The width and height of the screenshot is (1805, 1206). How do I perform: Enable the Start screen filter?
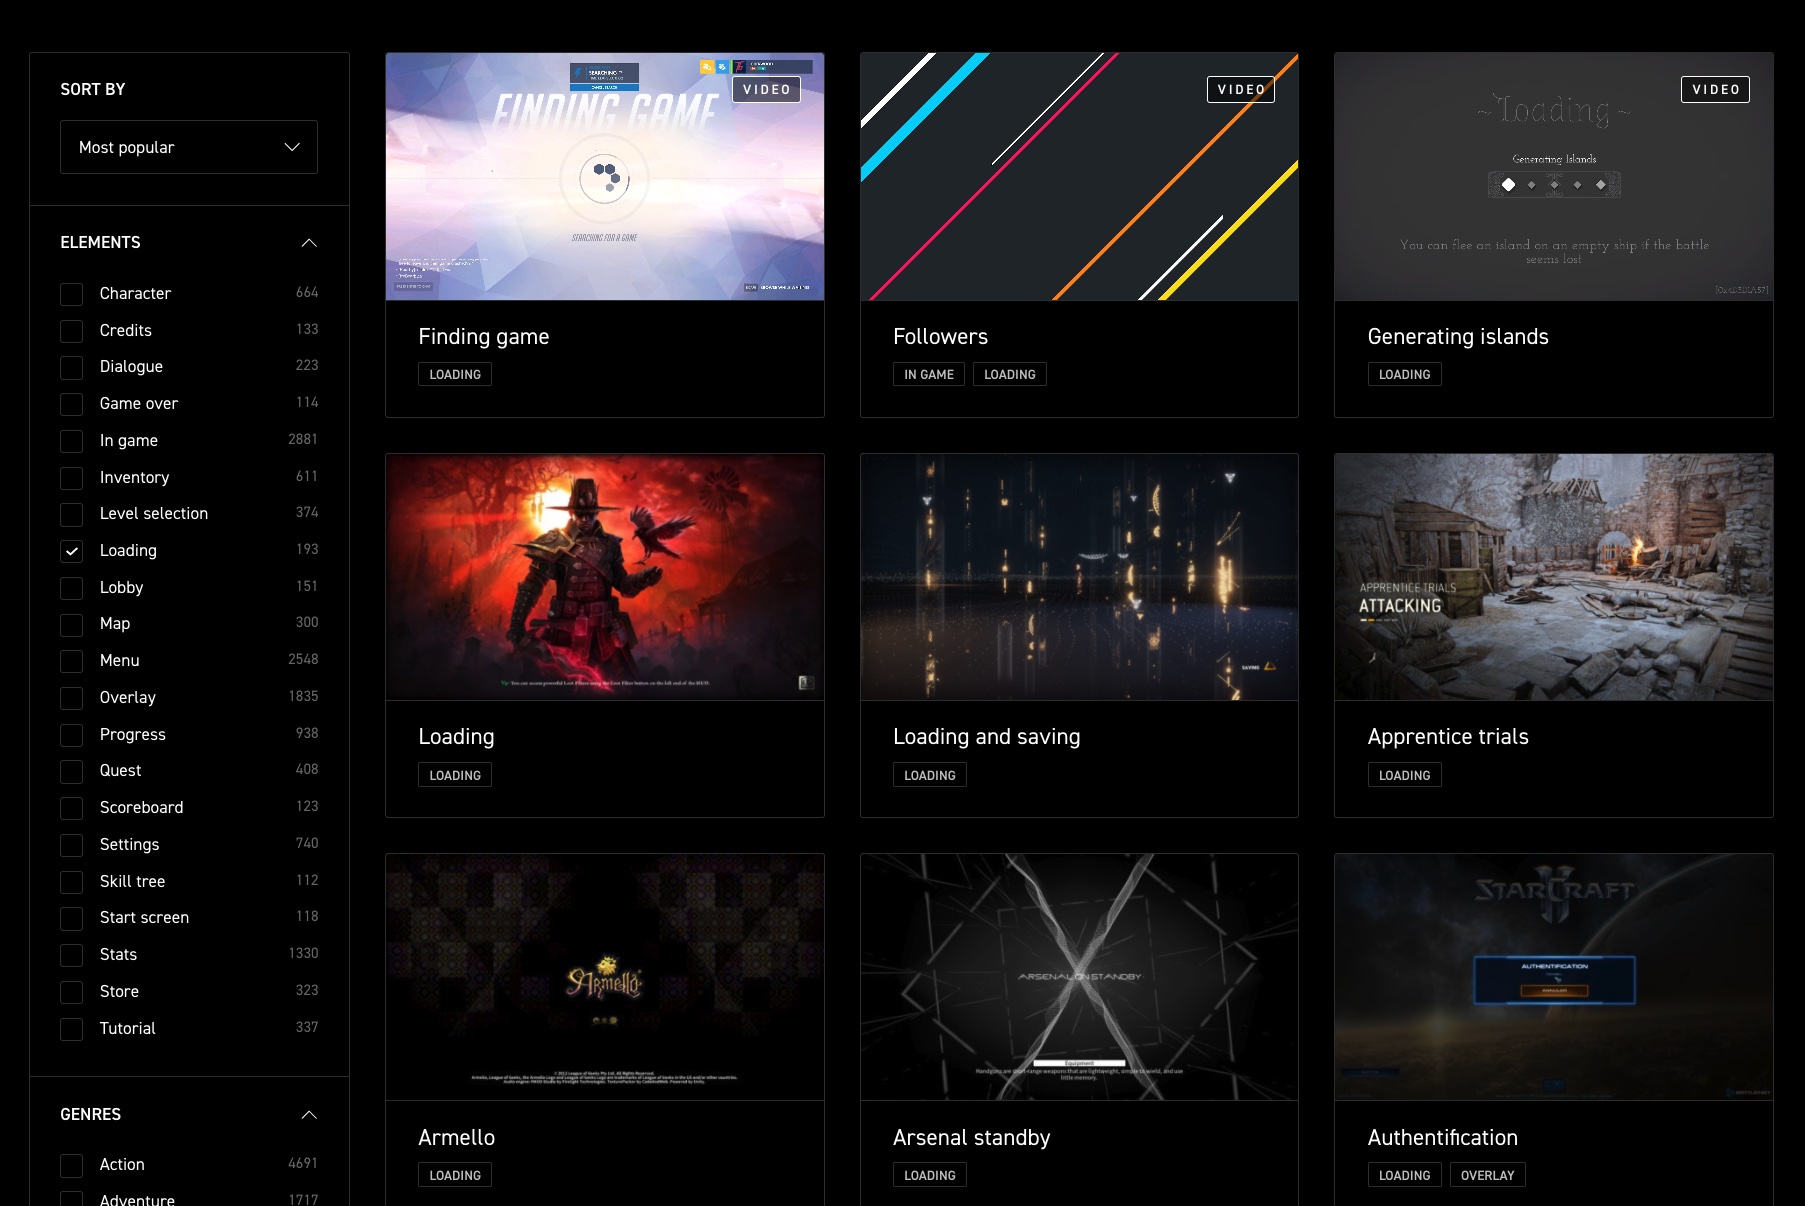point(71,918)
